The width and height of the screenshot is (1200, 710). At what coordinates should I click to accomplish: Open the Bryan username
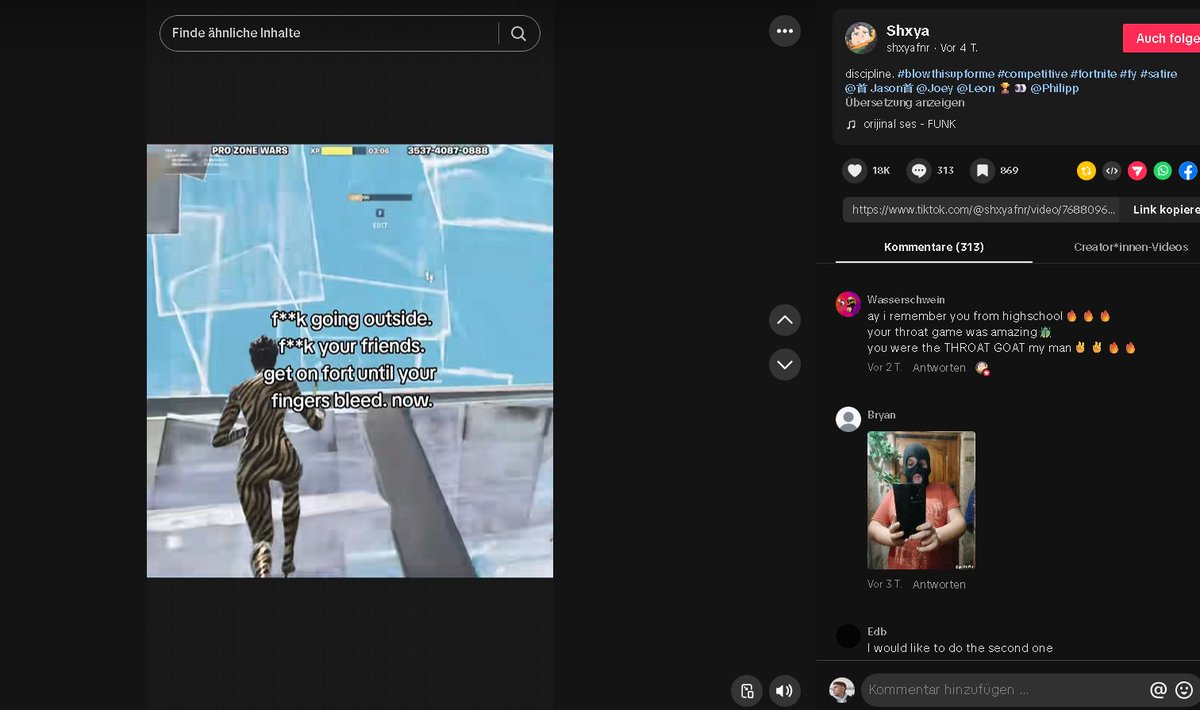[881, 415]
